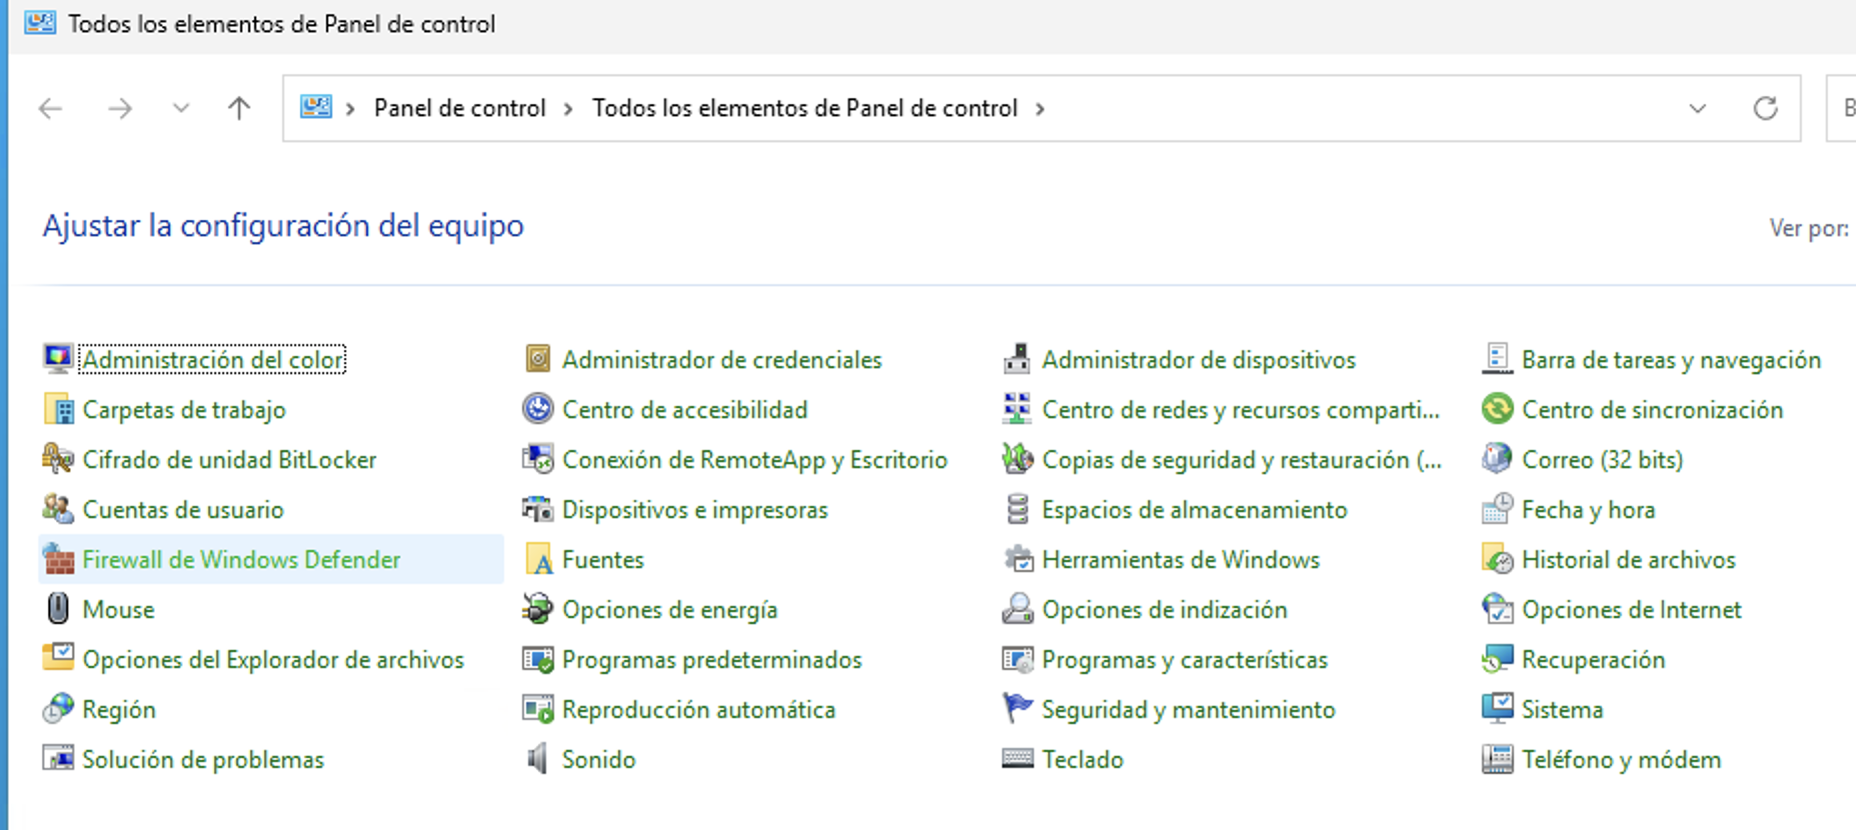Open the Teclado keyboard icon

(x=1018, y=760)
